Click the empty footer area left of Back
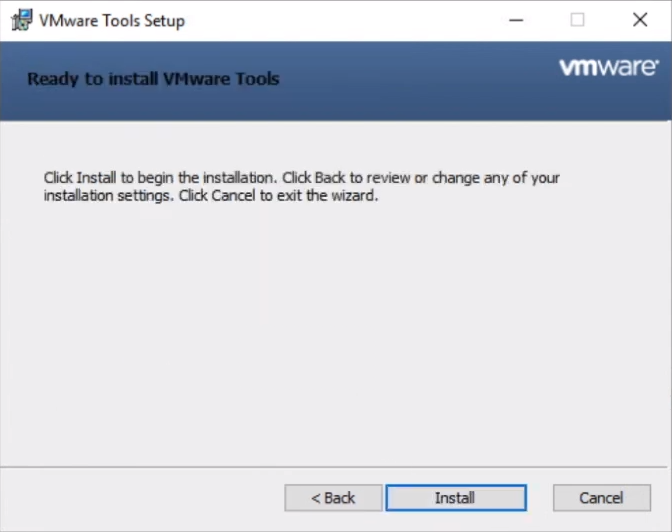The width and height of the screenshot is (672, 532). coord(140,498)
